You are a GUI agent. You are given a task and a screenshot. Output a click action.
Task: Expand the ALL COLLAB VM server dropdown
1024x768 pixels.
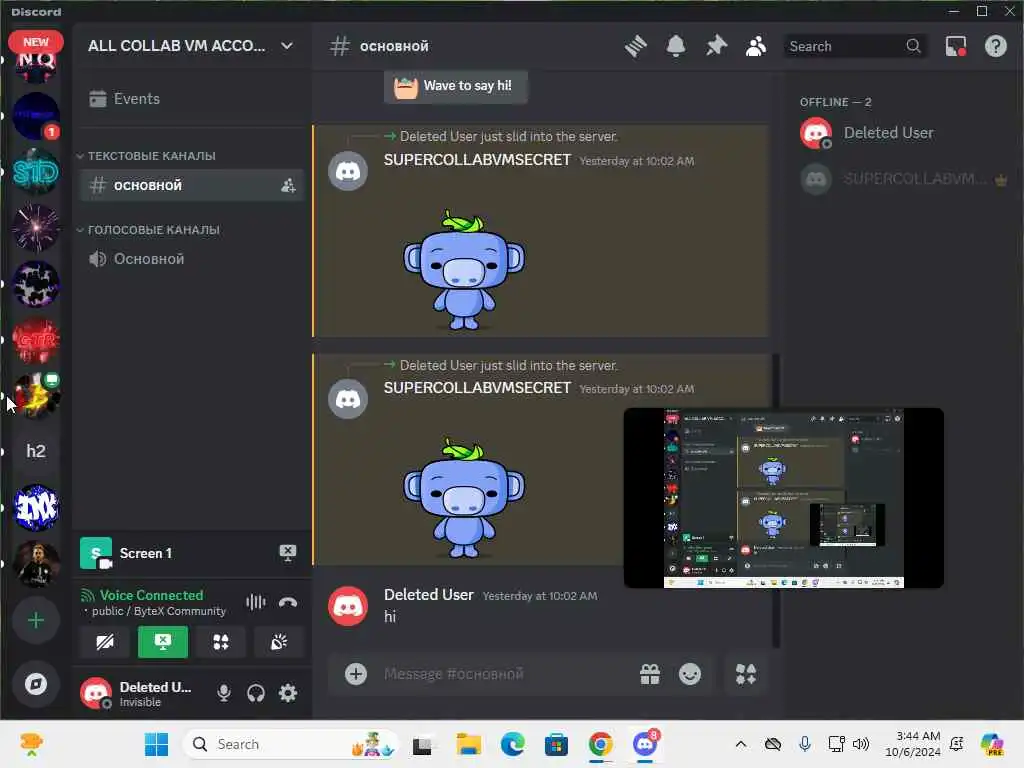(x=287, y=46)
